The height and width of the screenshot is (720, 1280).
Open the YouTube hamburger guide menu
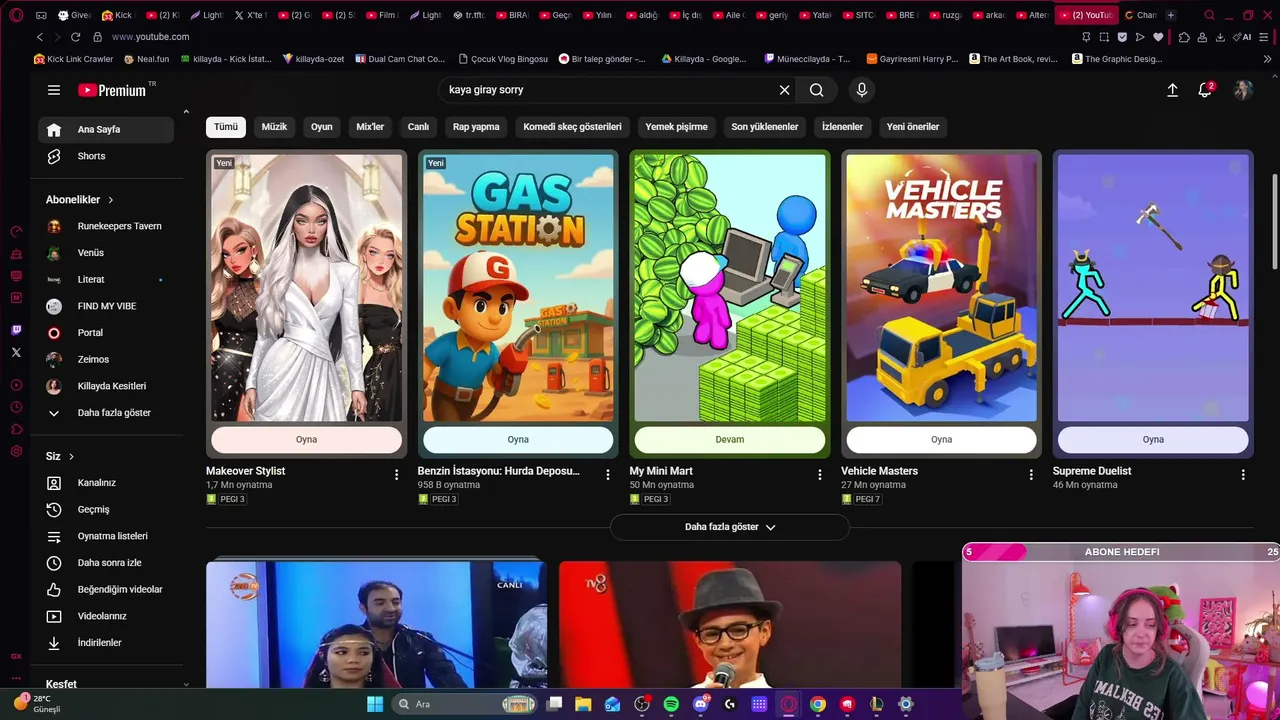click(54, 90)
